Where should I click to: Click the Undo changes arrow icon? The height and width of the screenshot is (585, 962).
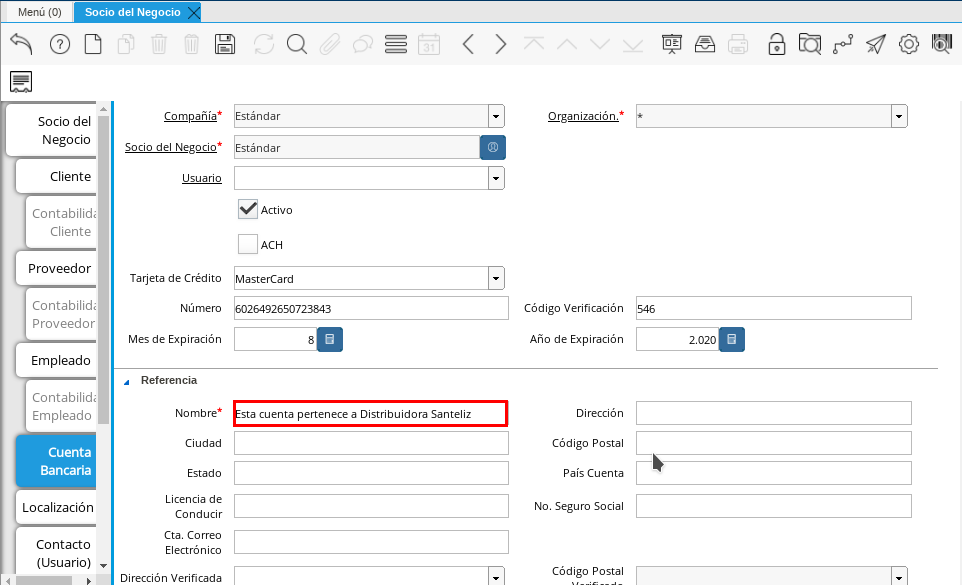pyautogui.click(x=21, y=44)
